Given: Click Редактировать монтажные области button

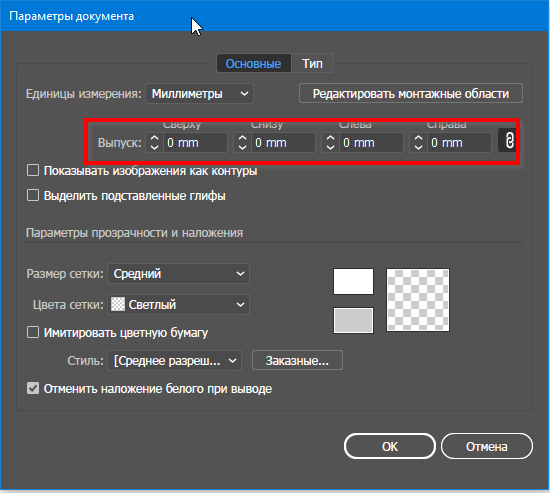Looking at the screenshot, I should click(411, 93).
